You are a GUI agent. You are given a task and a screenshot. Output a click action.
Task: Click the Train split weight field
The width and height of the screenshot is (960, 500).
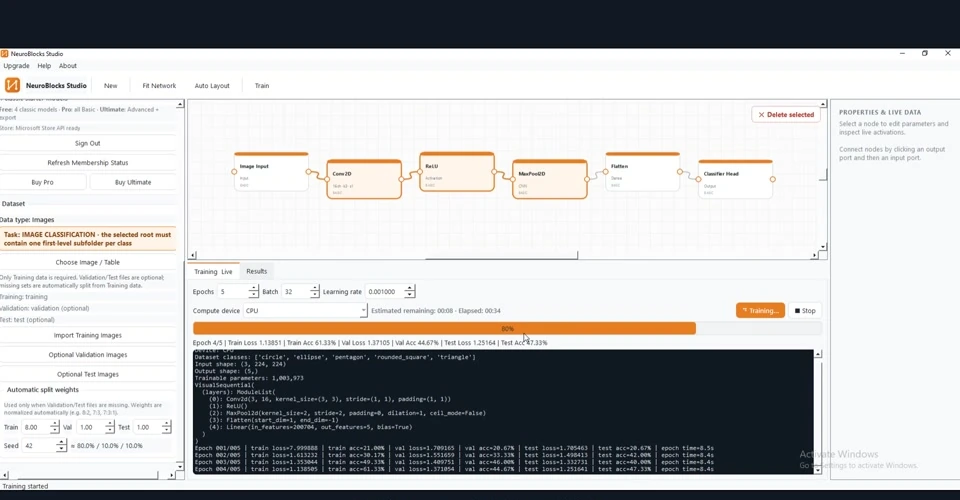click(36, 427)
